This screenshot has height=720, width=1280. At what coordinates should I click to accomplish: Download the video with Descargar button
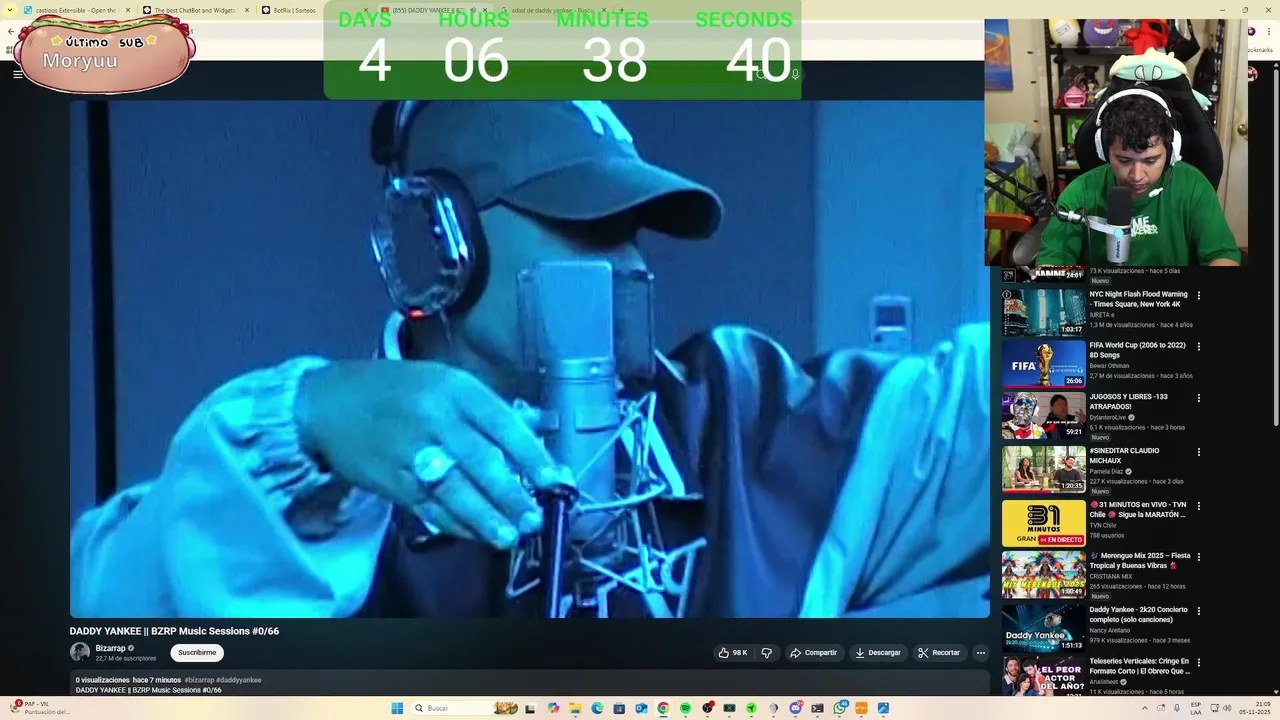[x=877, y=653]
